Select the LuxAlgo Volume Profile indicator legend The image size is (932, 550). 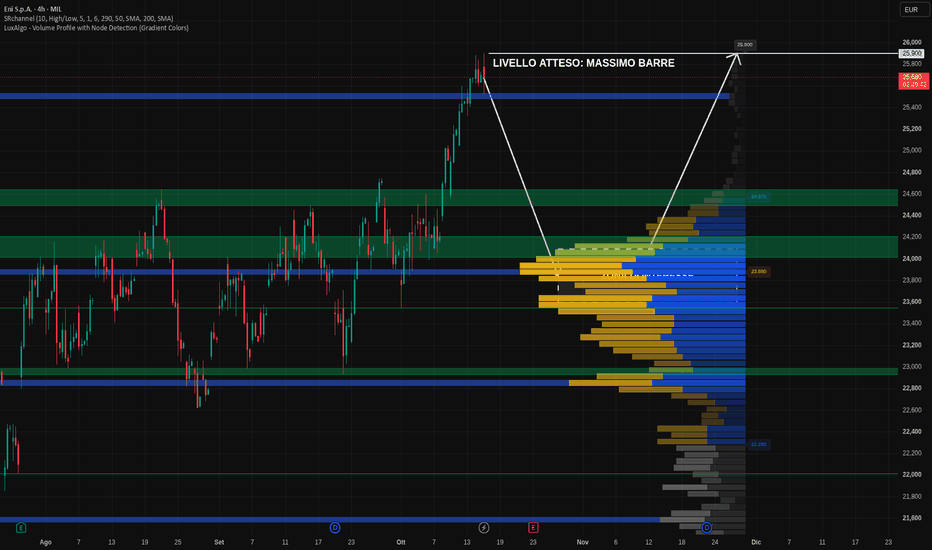(x=96, y=28)
